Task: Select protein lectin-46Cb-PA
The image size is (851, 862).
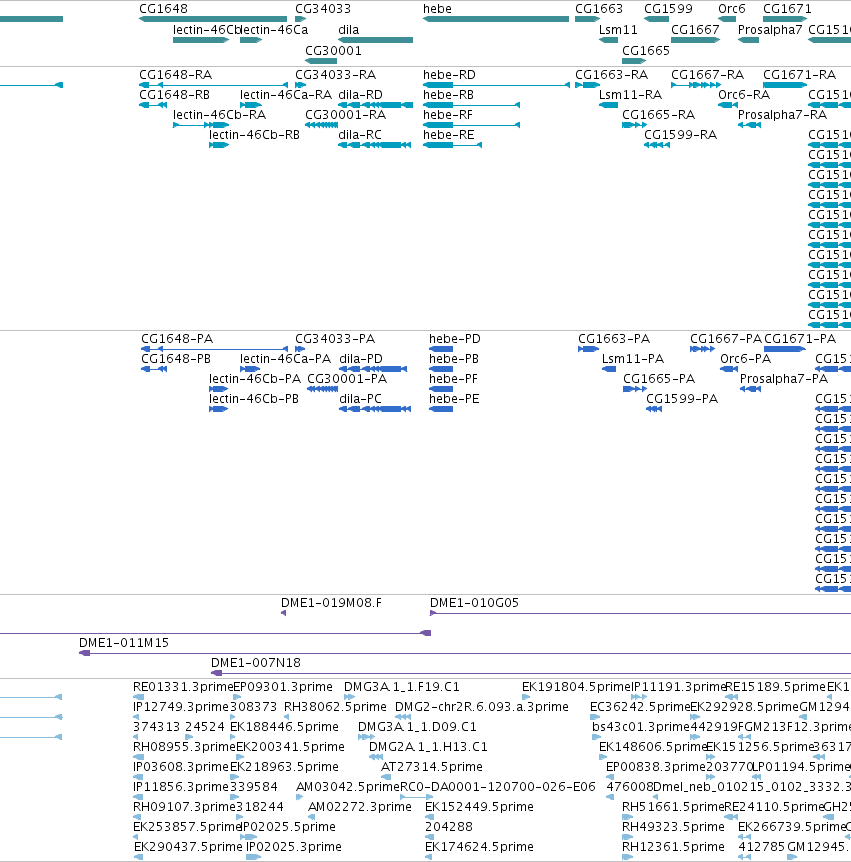Action: 255,379
